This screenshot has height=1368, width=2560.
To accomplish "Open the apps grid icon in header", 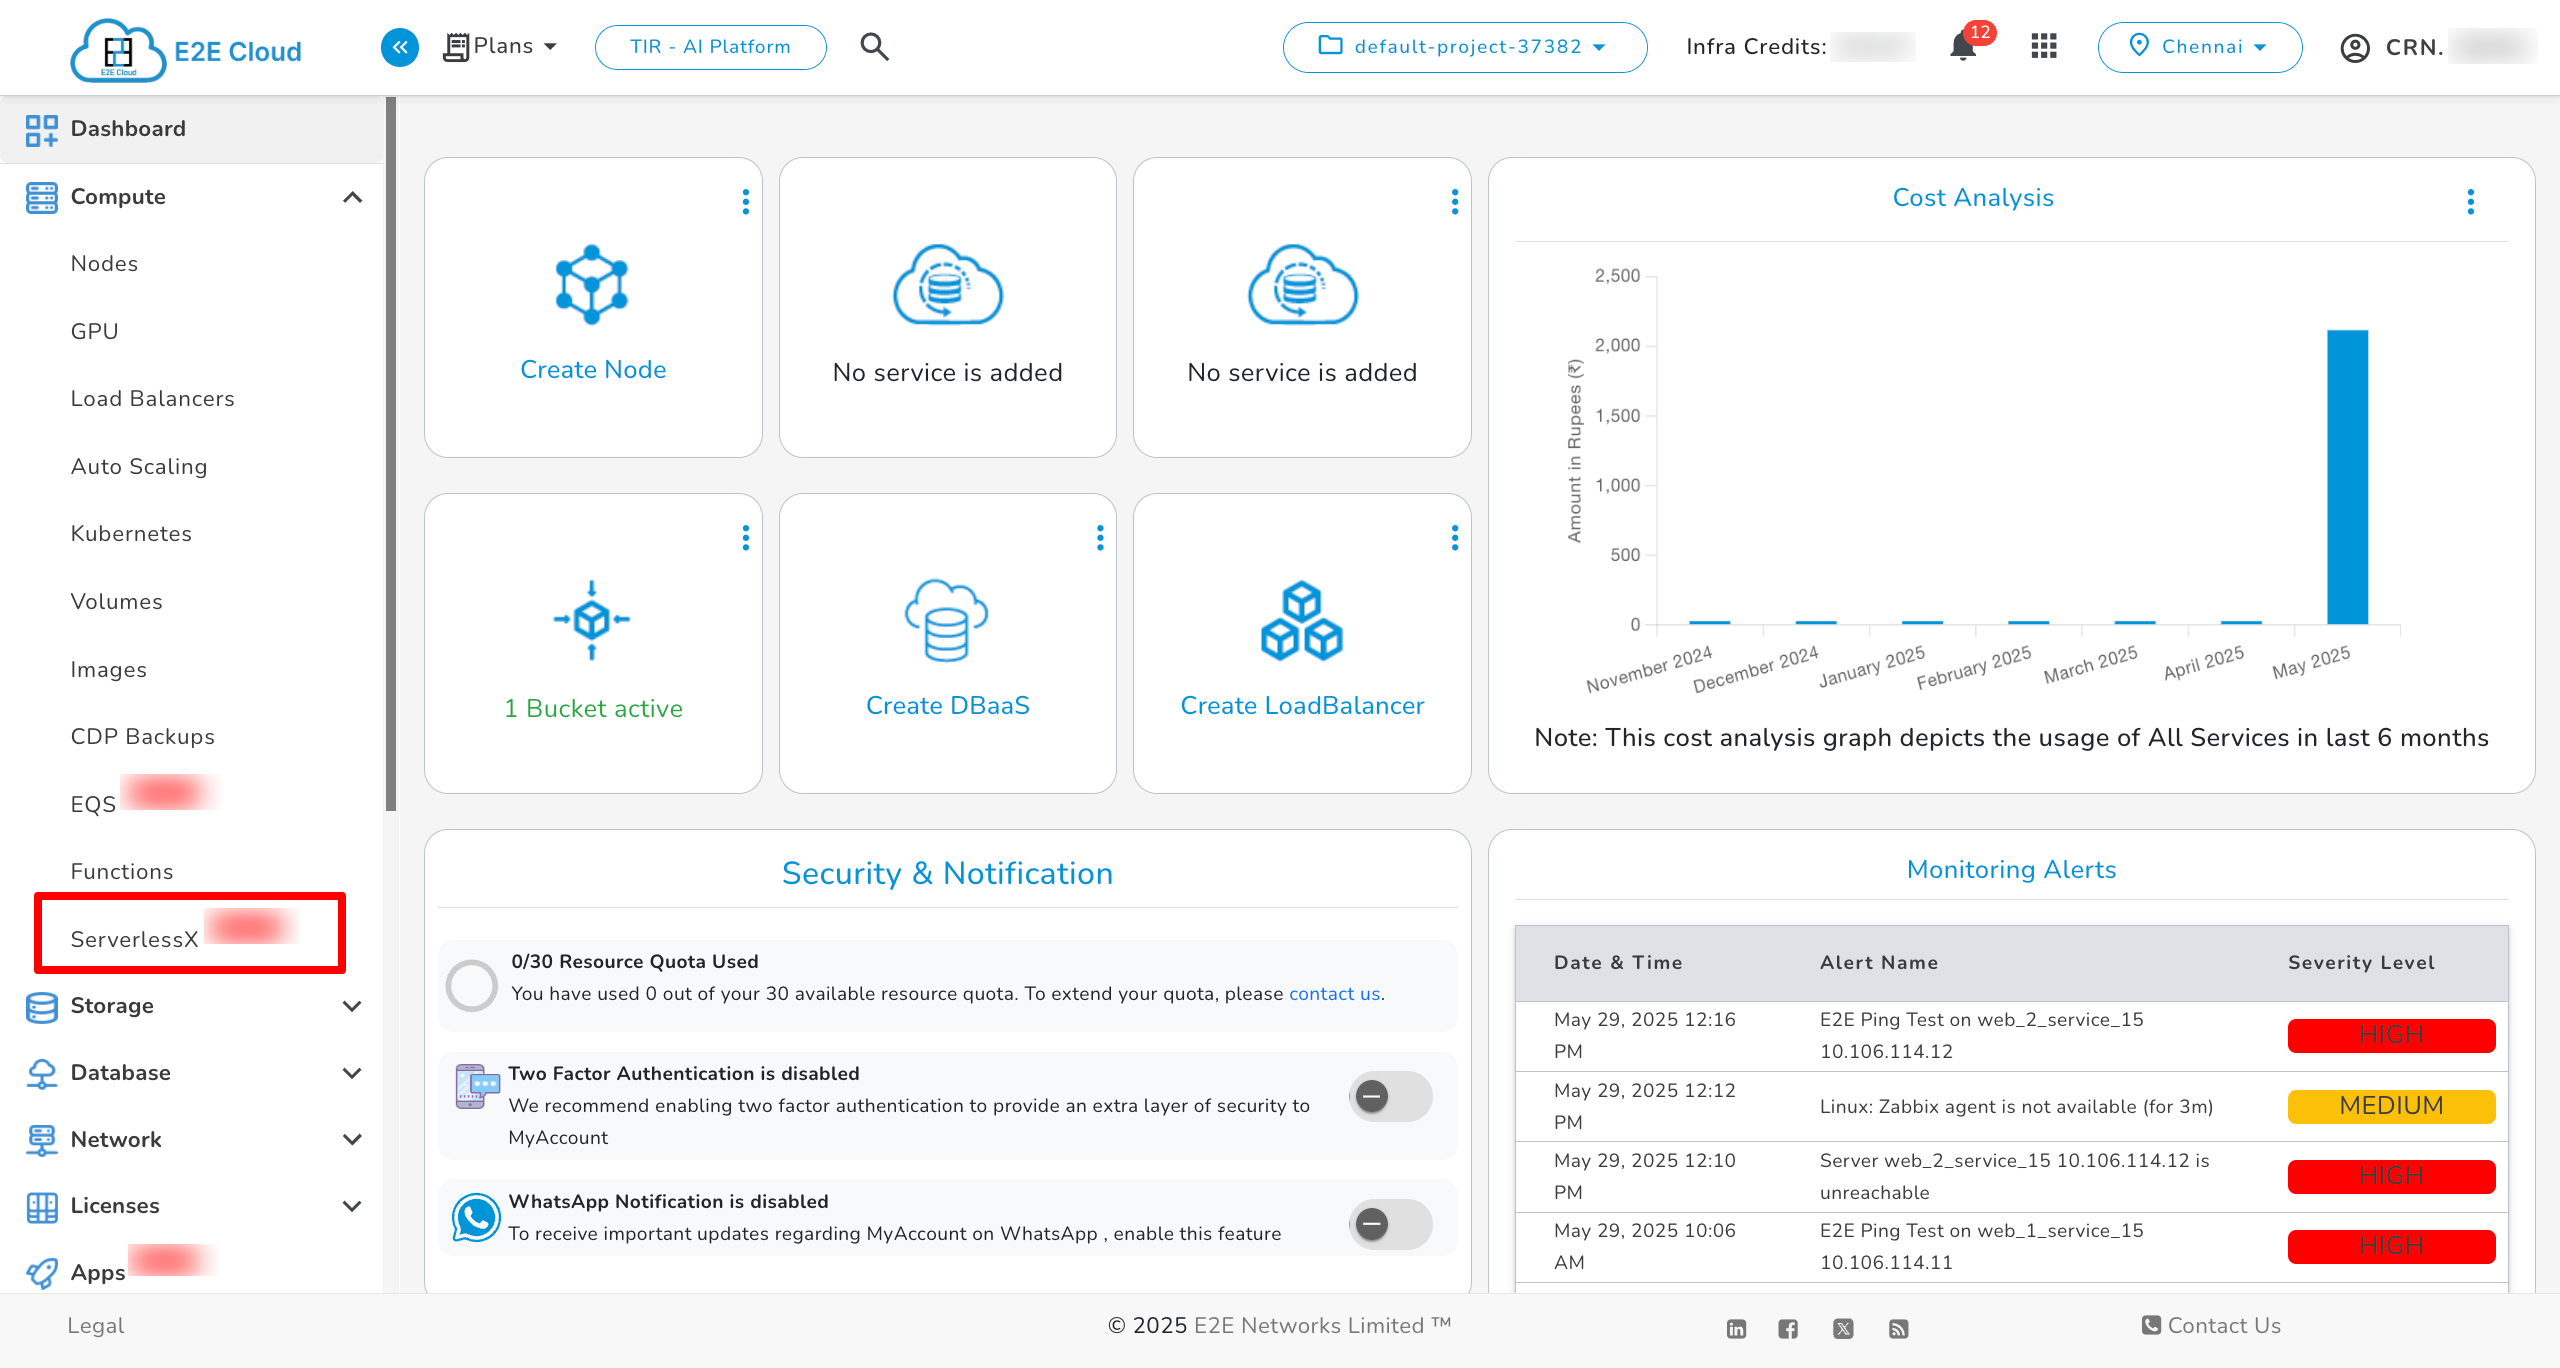I will 2043,46.
